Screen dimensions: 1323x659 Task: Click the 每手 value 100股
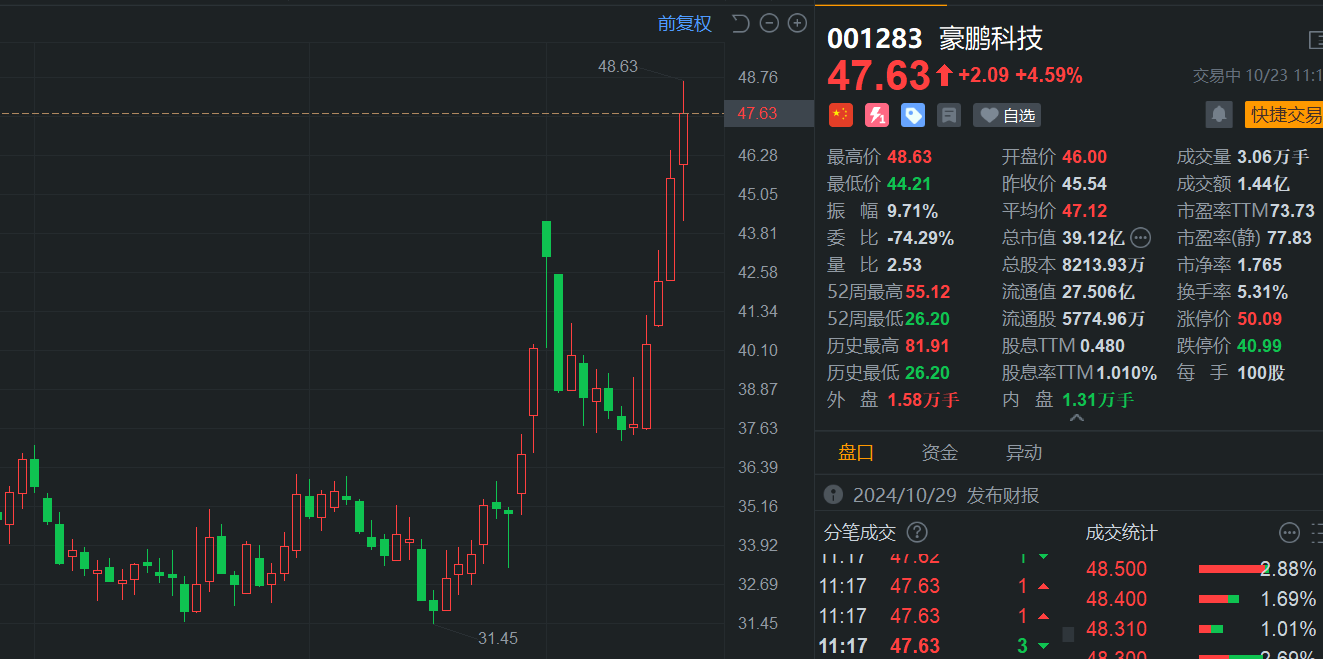pyautogui.click(x=1261, y=373)
